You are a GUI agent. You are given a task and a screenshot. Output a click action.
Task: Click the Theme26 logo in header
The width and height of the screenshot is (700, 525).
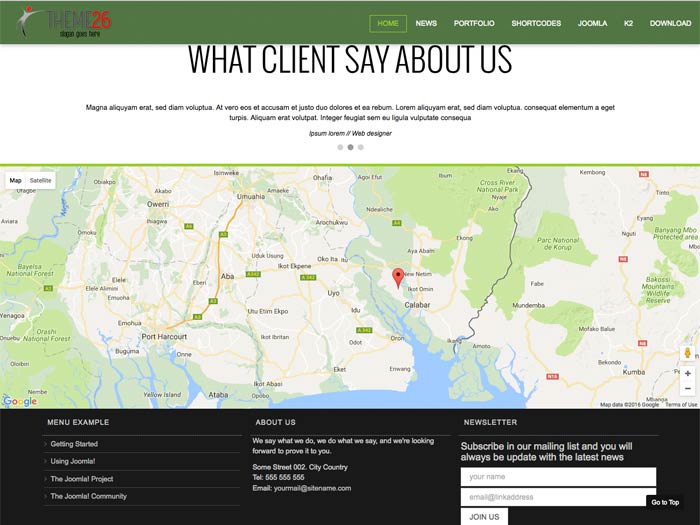72,22
